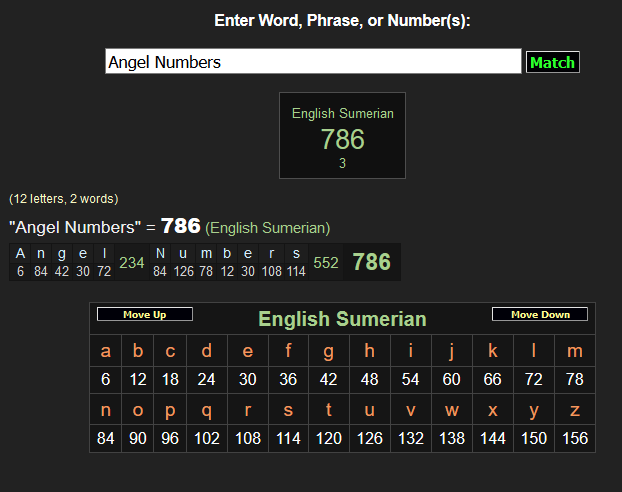Click the green Match button
Viewport: 622px width, 492px height.
[x=552, y=62]
